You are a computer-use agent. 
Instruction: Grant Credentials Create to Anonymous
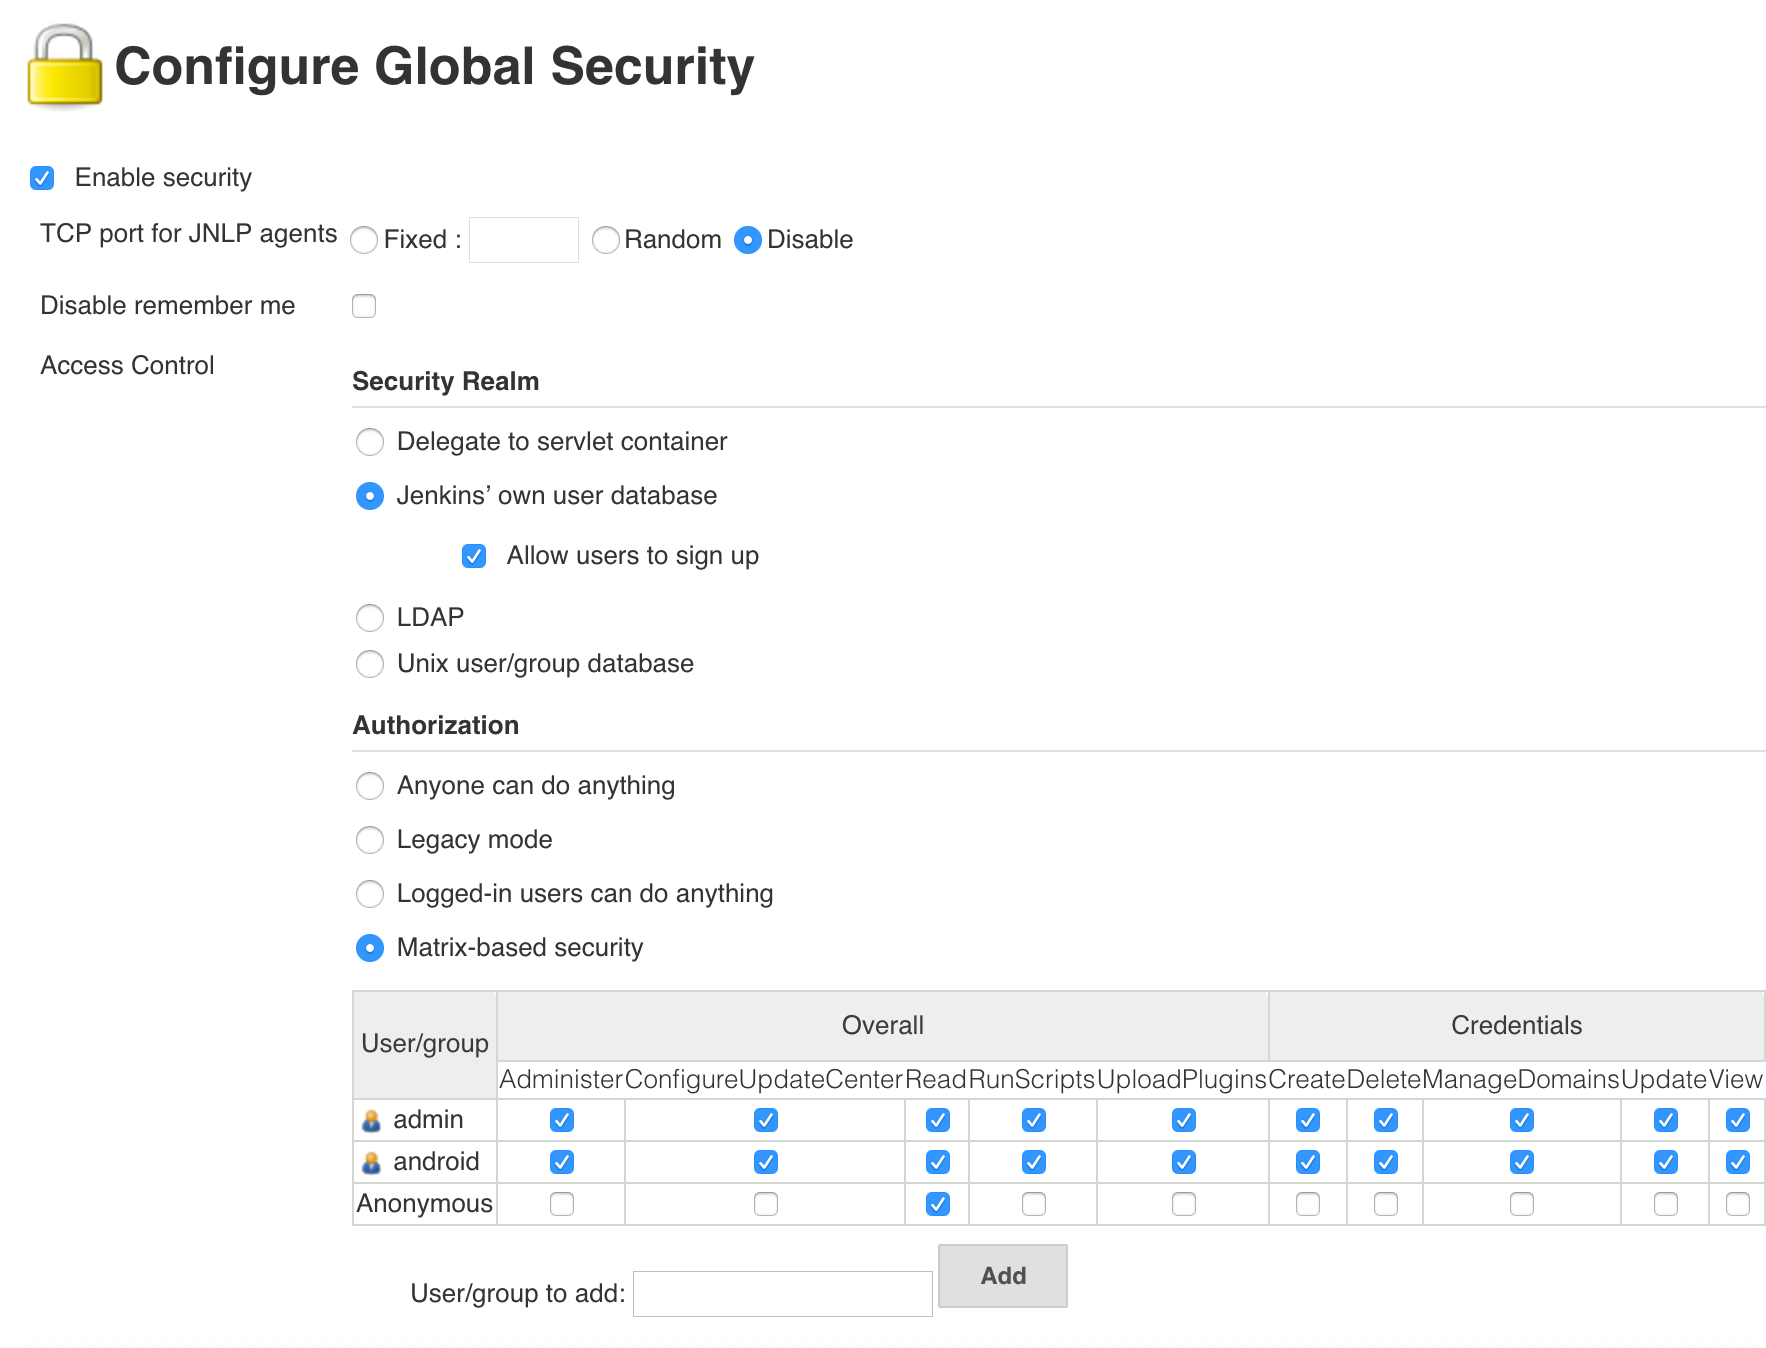coord(1308,1204)
